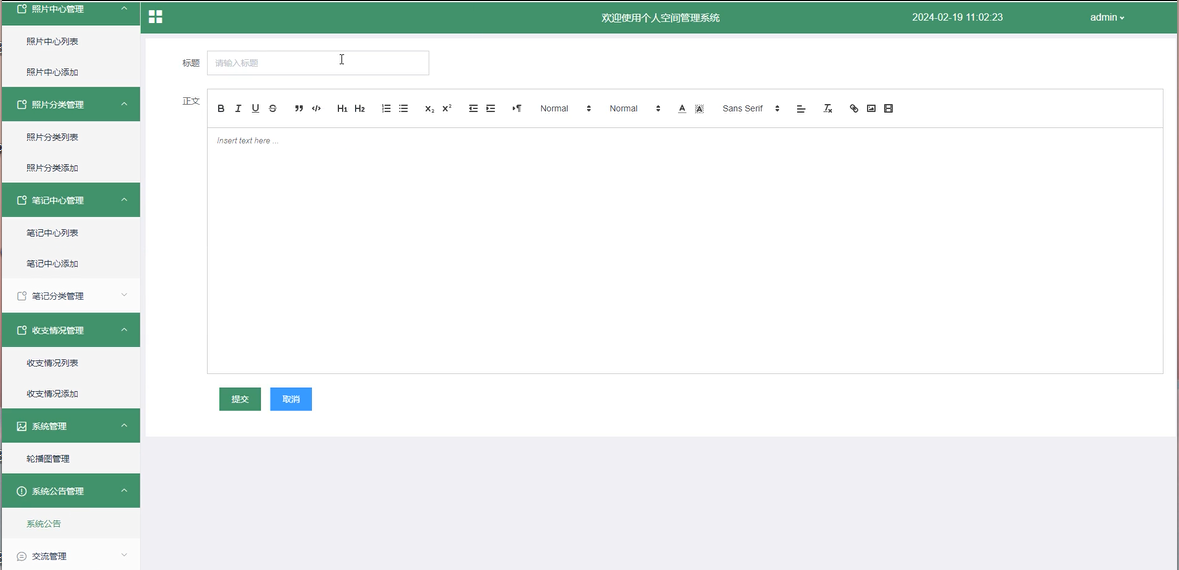
Task: Submit the form with 提交 button
Action: tap(240, 399)
